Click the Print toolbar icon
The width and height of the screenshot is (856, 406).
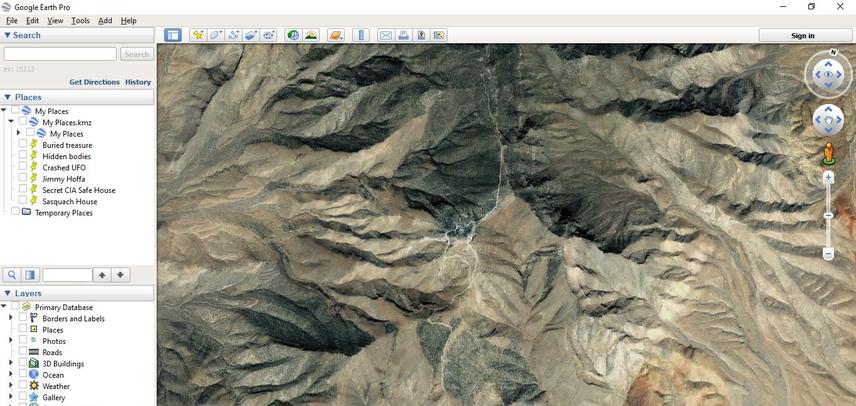pos(403,35)
